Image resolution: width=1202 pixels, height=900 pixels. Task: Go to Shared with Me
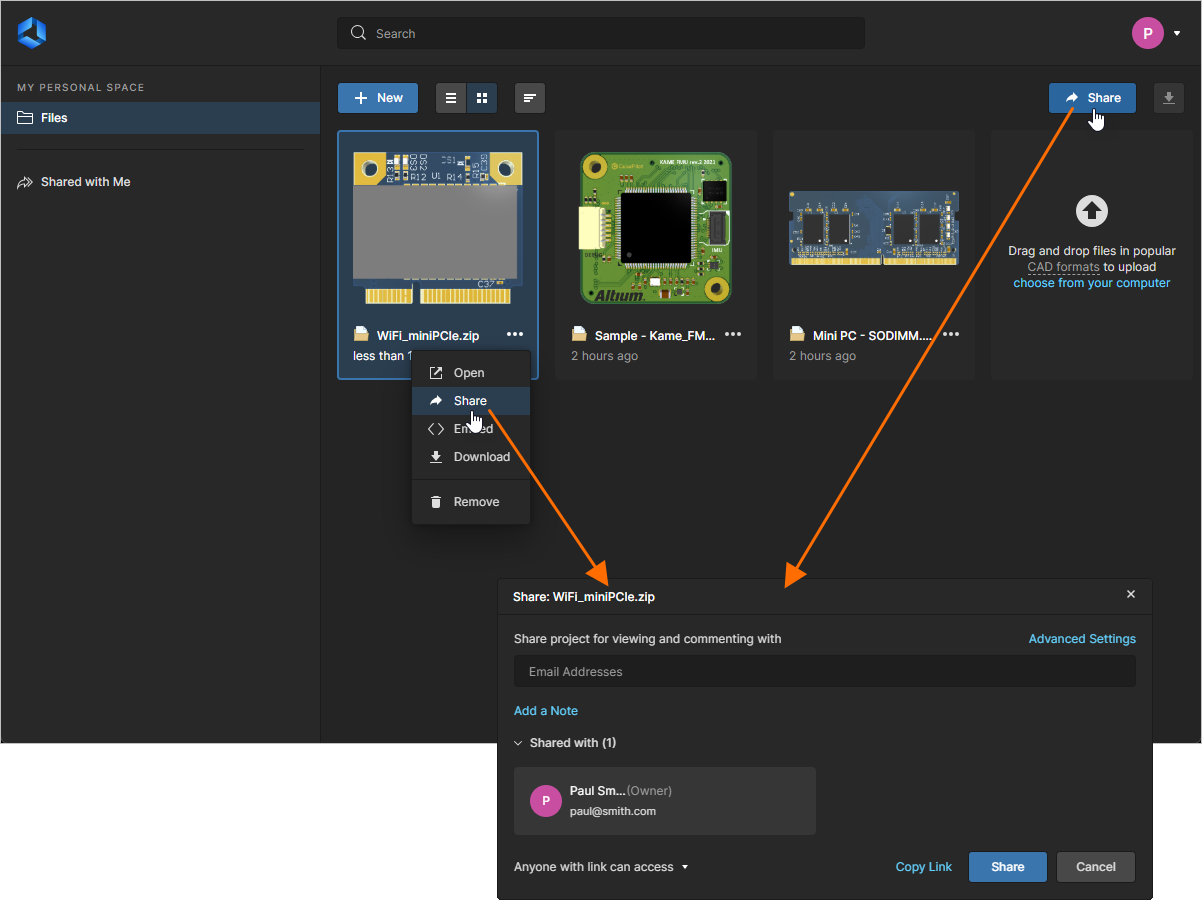pos(86,181)
